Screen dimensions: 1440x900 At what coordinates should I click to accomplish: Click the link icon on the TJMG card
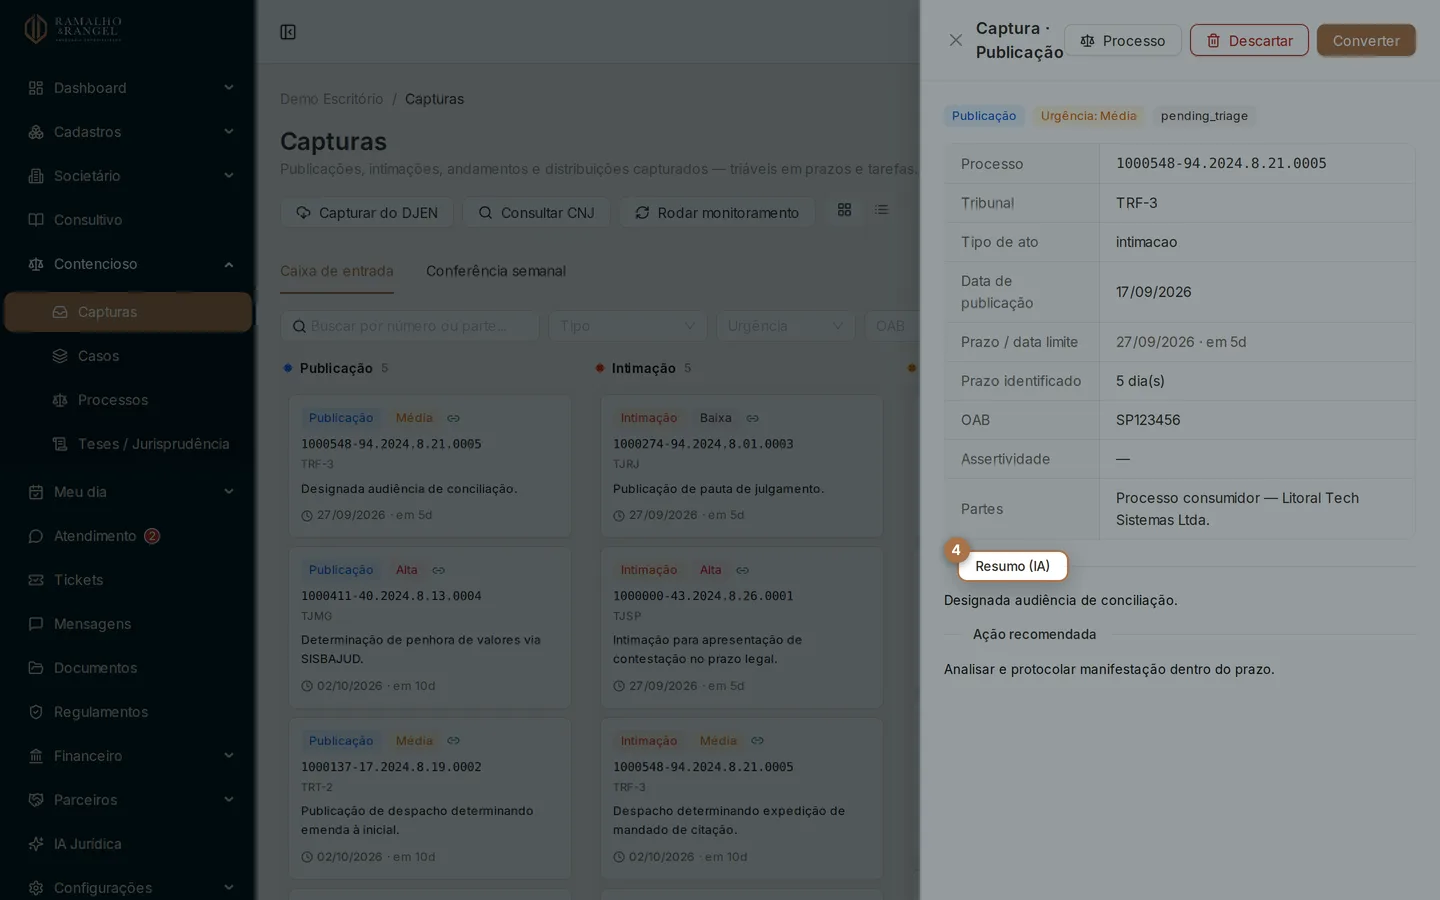[x=438, y=570]
